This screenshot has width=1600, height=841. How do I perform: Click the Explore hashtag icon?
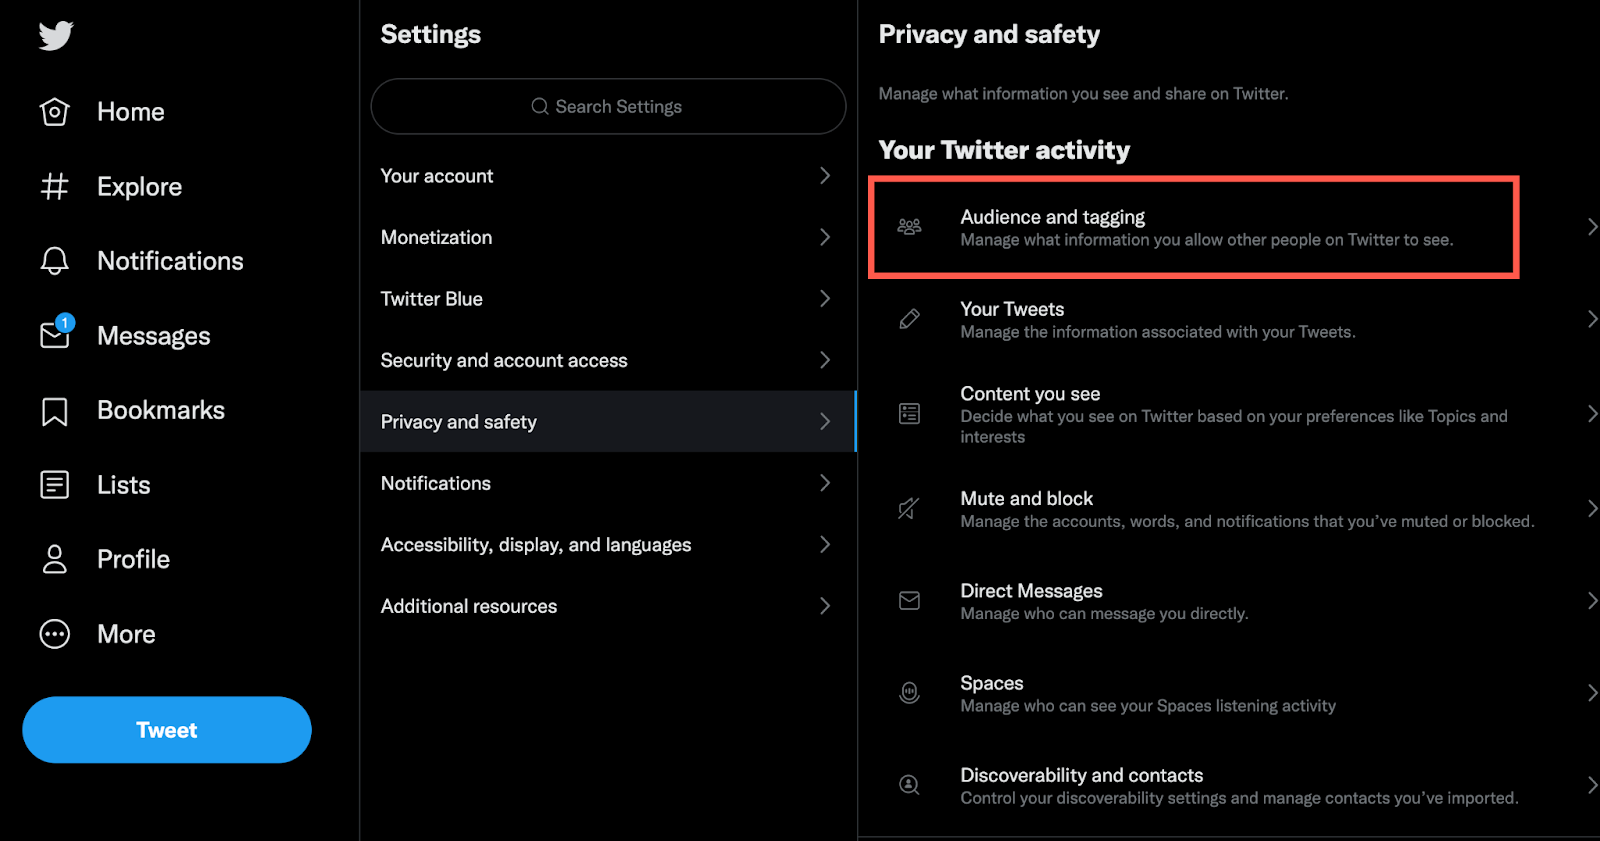point(55,187)
